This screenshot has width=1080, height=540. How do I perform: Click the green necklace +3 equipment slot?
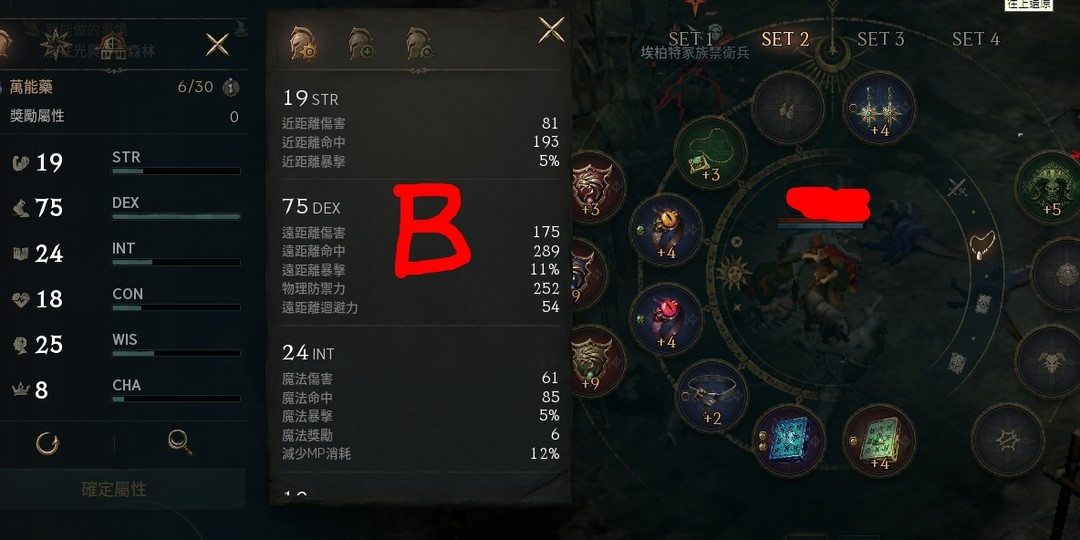pyautogui.click(x=709, y=152)
